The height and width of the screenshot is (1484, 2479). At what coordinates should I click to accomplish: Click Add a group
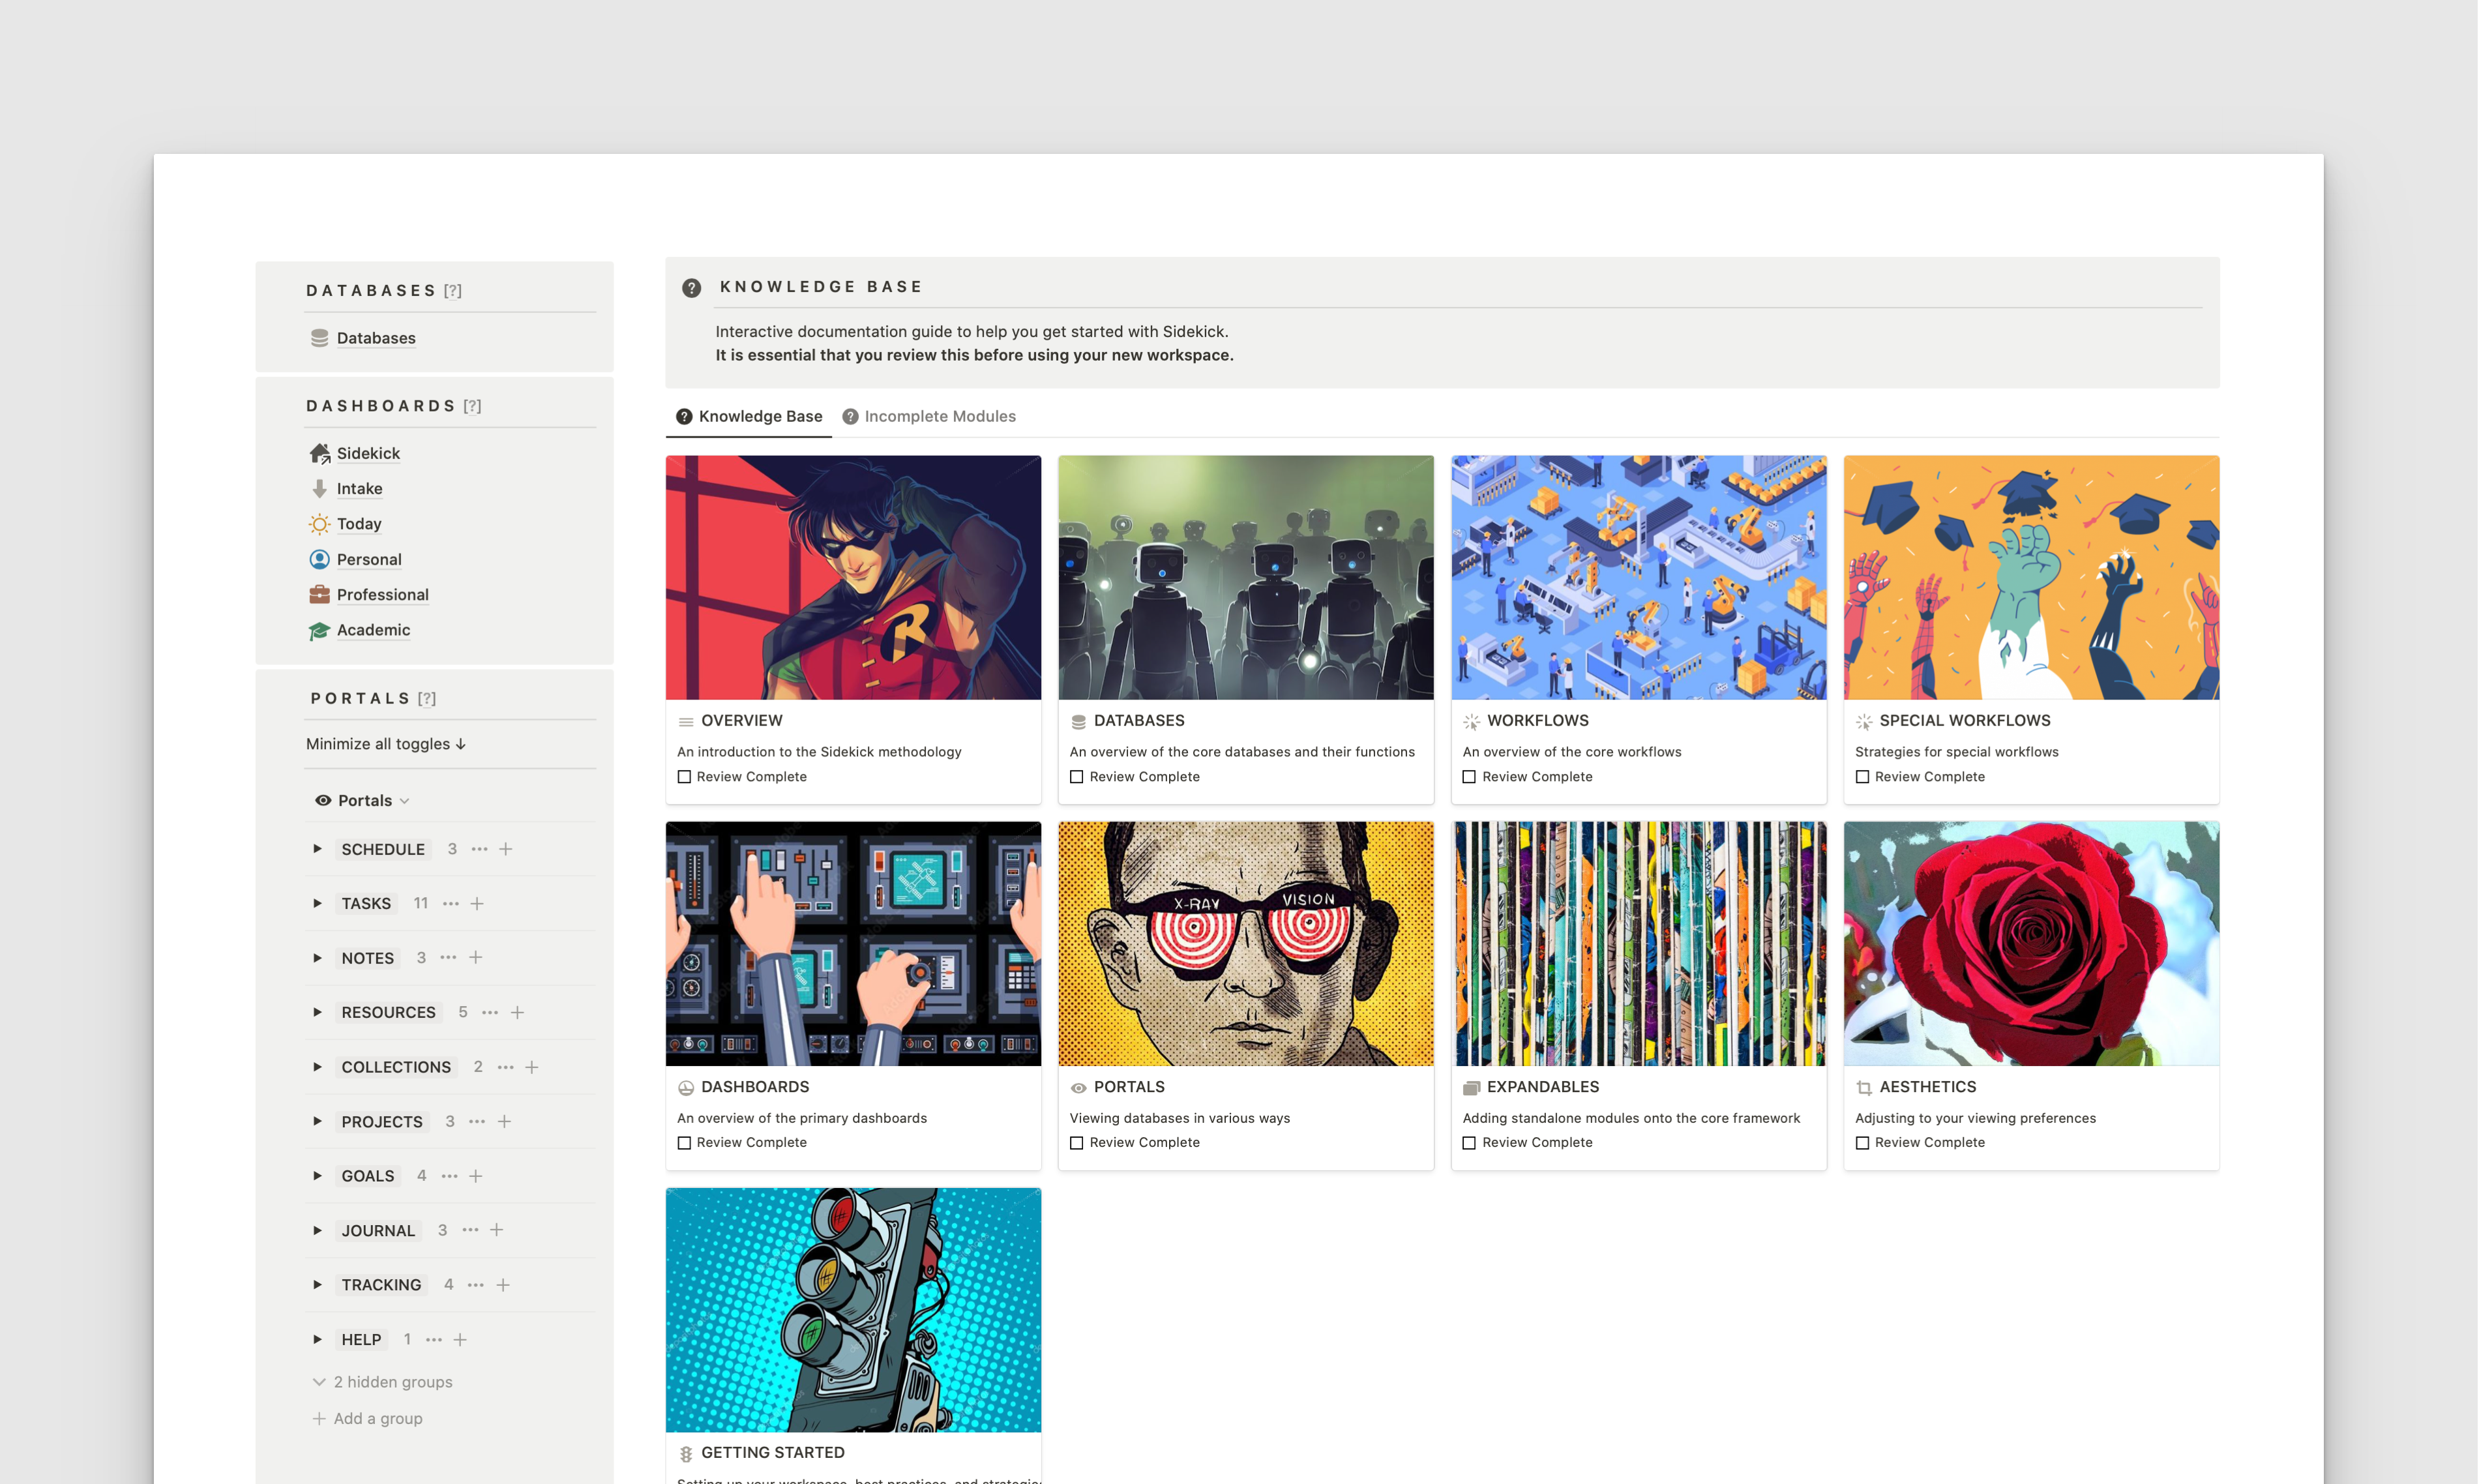(x=378, y=1418)
